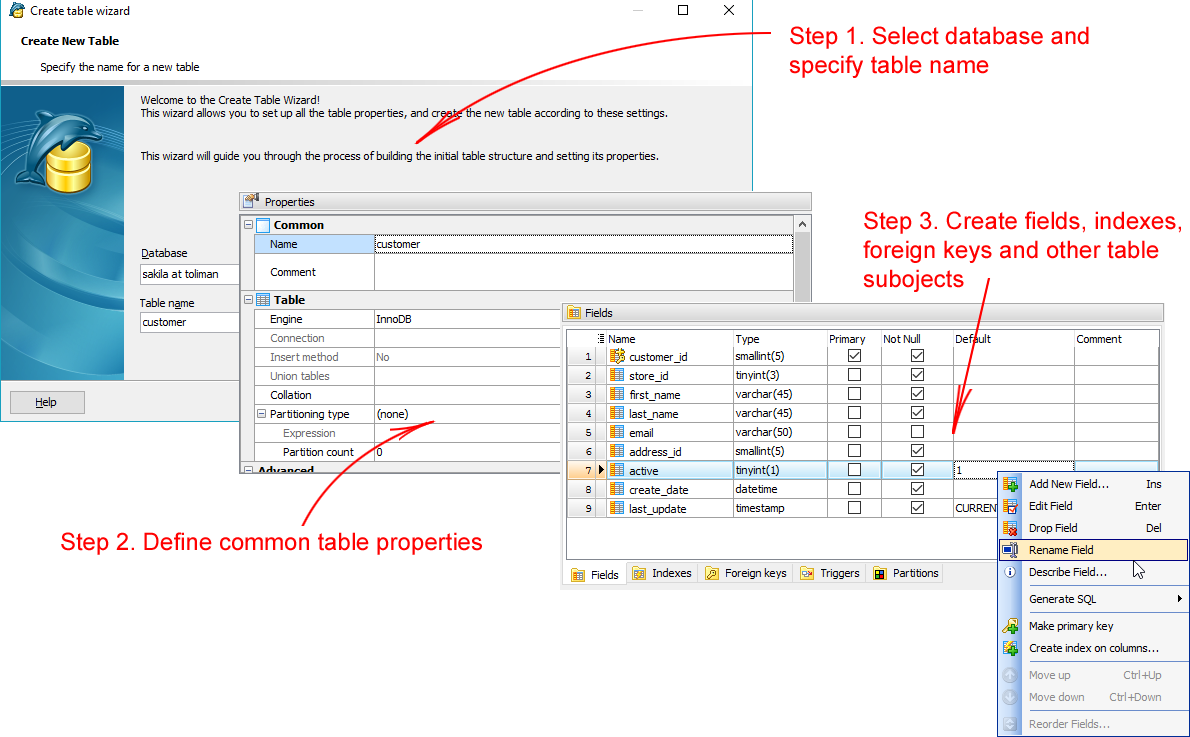This screenshot has height=737, width=1190.
Task: Click the Drop Field icon in context menu
Action: coord(1010,528)
